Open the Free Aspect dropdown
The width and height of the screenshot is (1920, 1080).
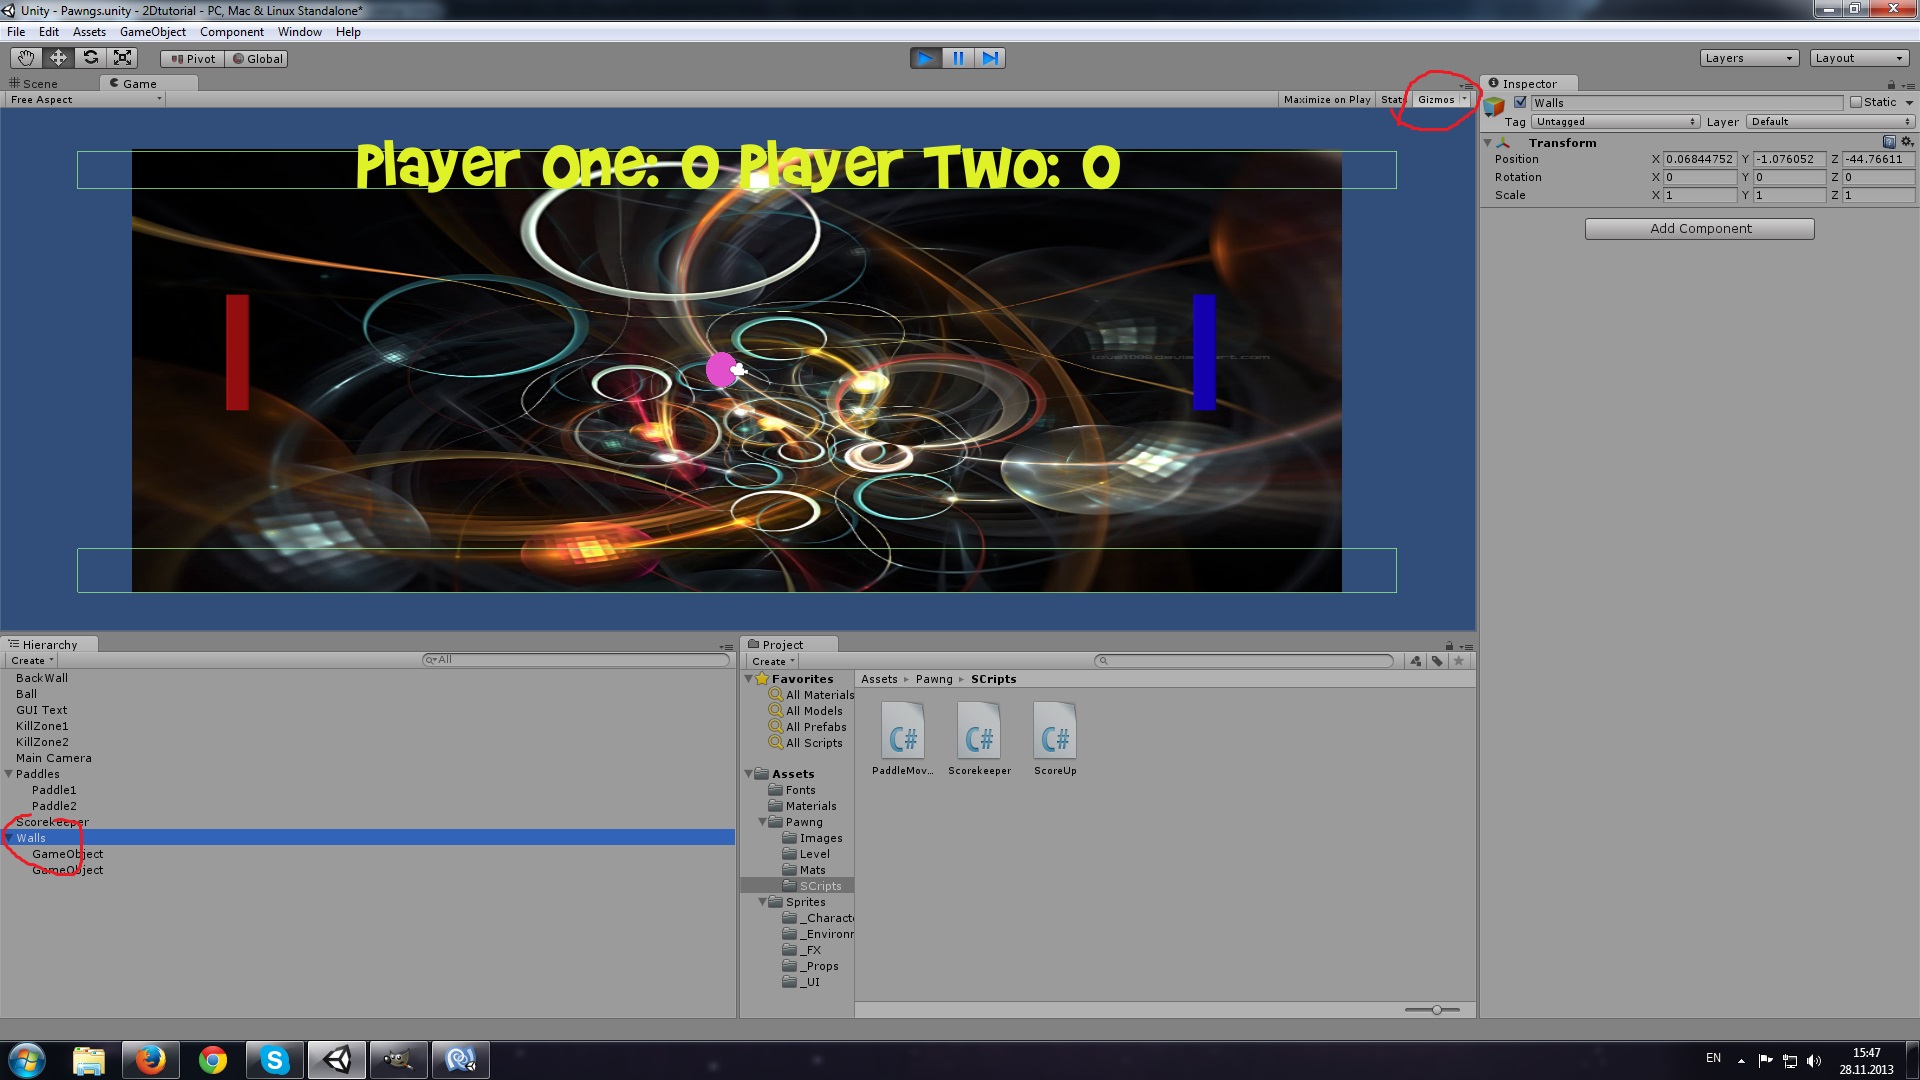click(84, 99)
